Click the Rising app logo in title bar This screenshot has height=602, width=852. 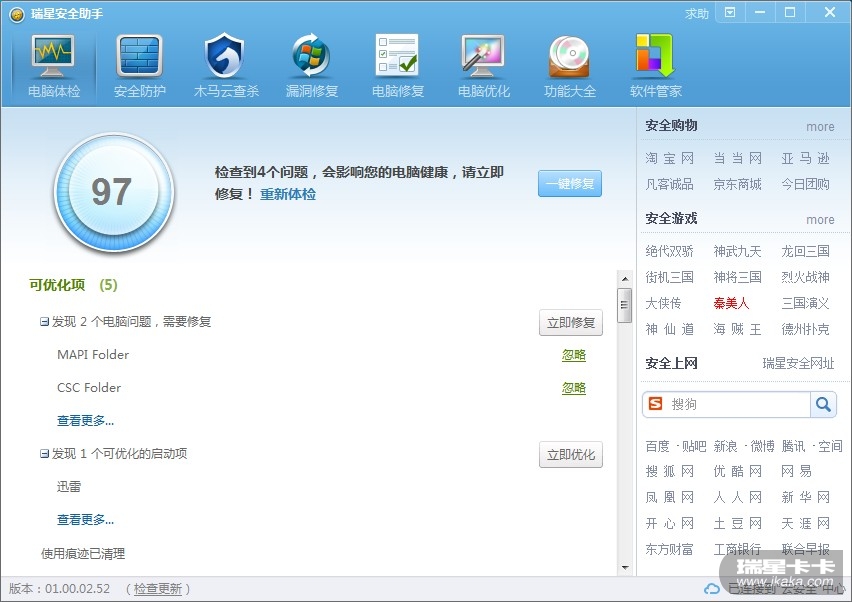point(17,15)
